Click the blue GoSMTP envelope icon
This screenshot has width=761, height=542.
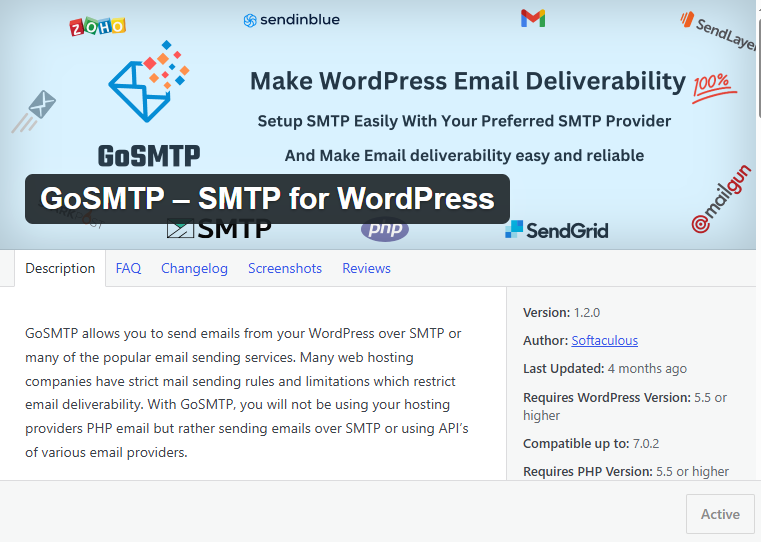149,81
